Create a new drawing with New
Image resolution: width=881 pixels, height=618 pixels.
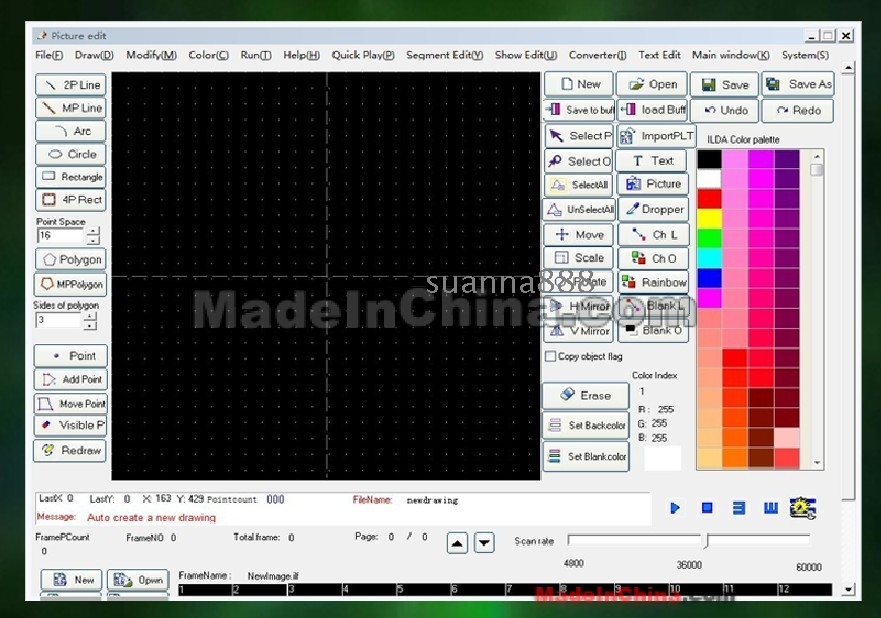coord(579,84)
